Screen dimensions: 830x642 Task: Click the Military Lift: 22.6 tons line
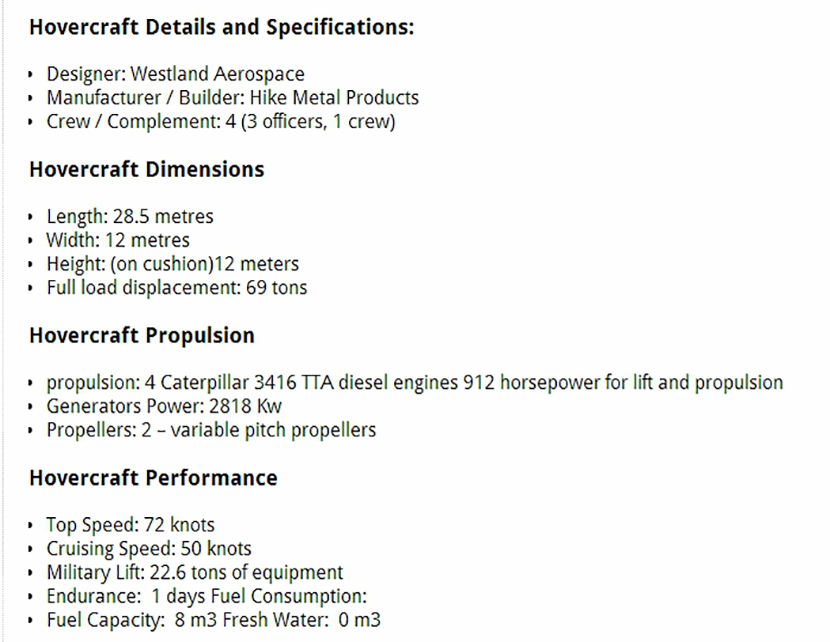tap(194, 573)
